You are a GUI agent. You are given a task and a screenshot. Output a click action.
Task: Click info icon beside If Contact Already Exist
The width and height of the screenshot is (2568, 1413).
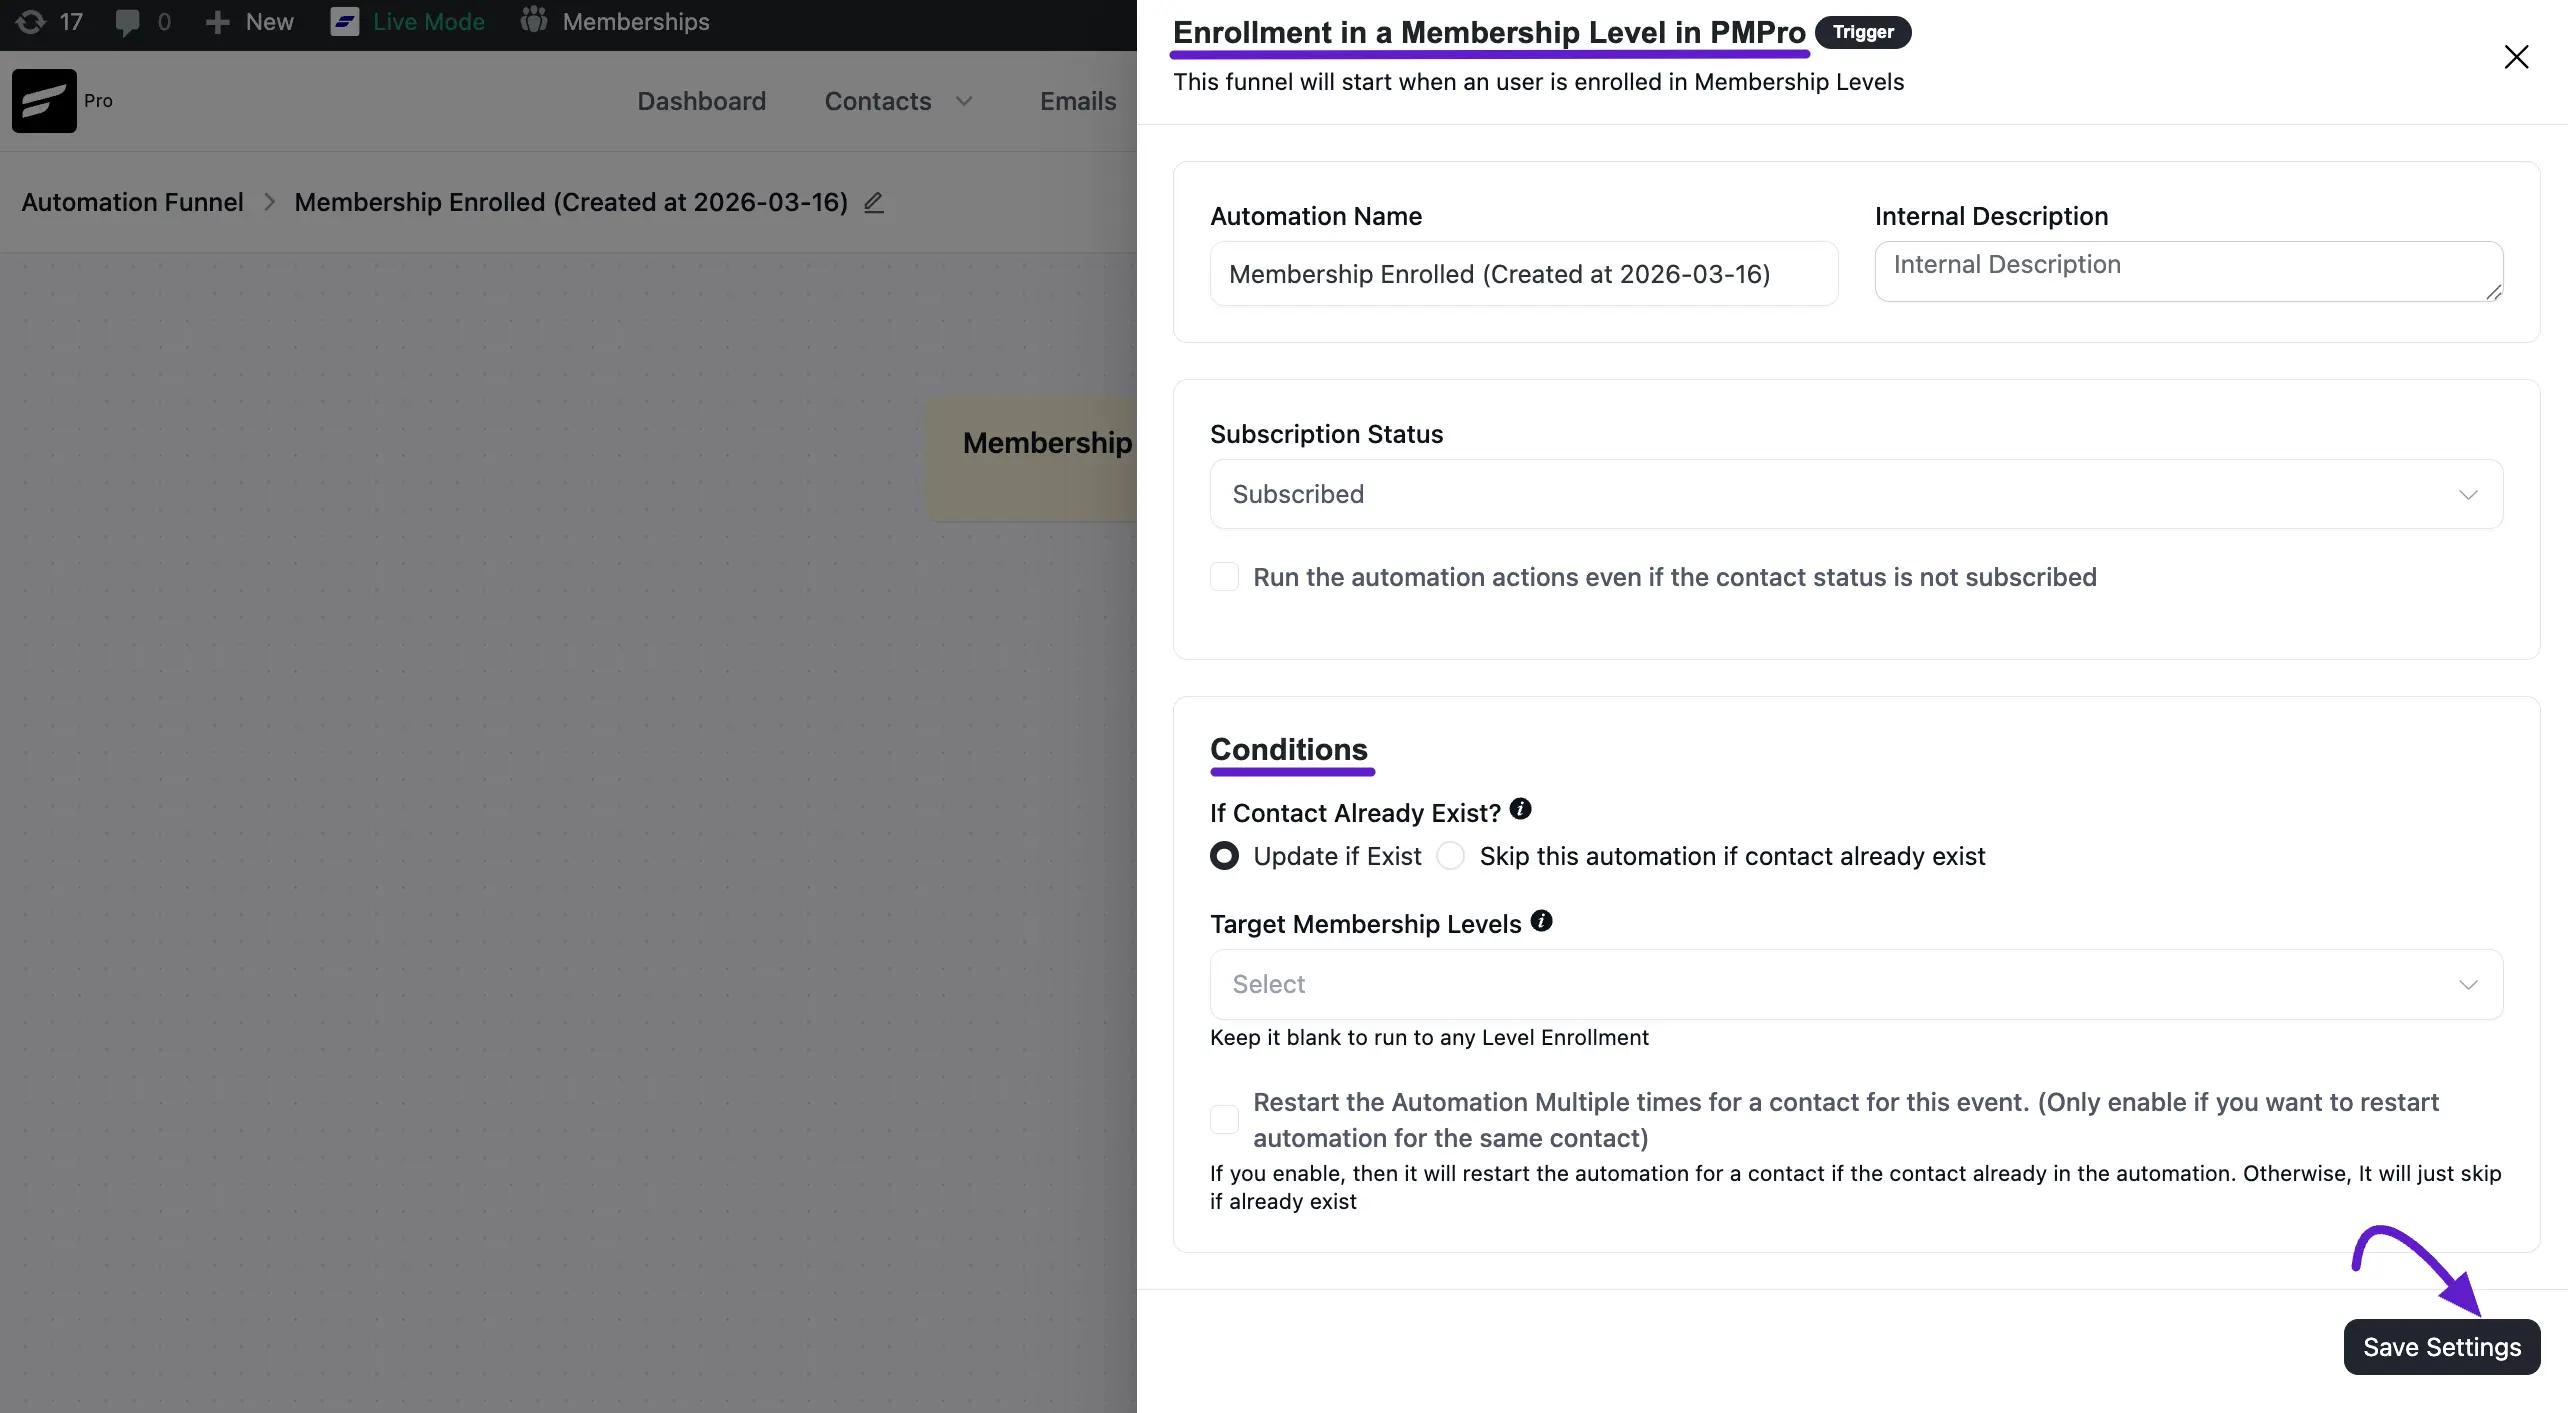(1520, 809)
